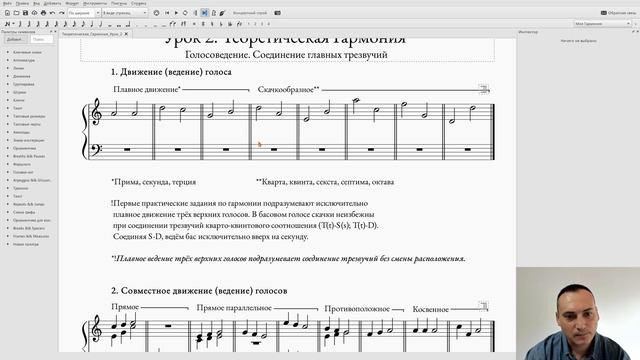
Task: Click the flip direction icon
Action: [239, 24]
